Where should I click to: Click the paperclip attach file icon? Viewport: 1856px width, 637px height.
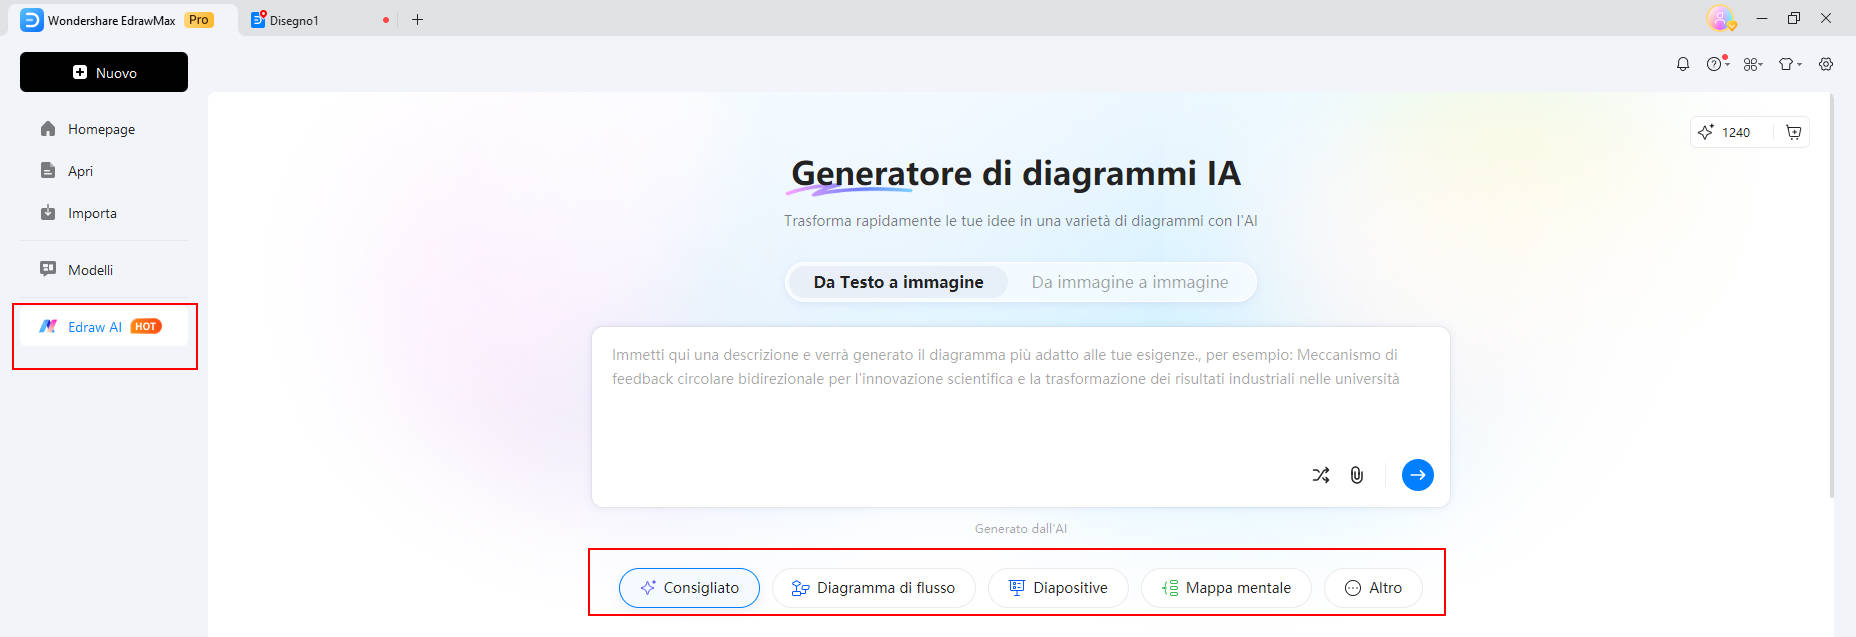coord(1357,475)
